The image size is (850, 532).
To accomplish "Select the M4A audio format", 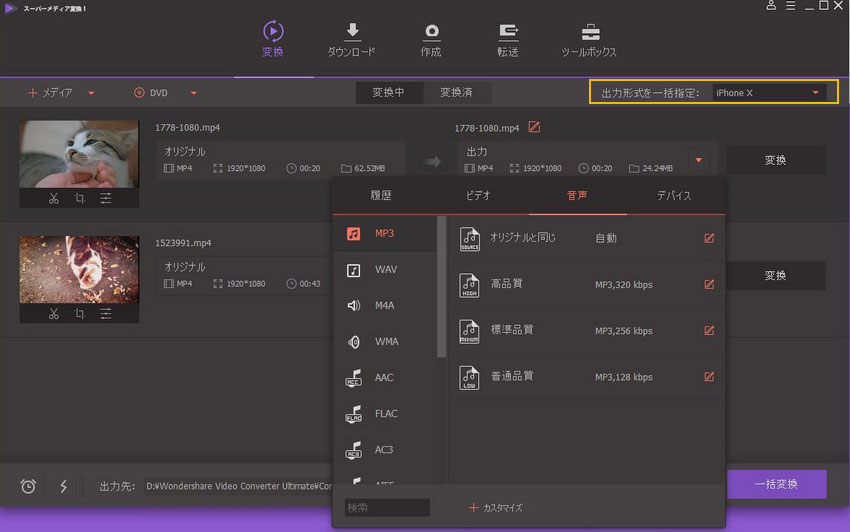I will pyautogui.click(x=385, y=305).
